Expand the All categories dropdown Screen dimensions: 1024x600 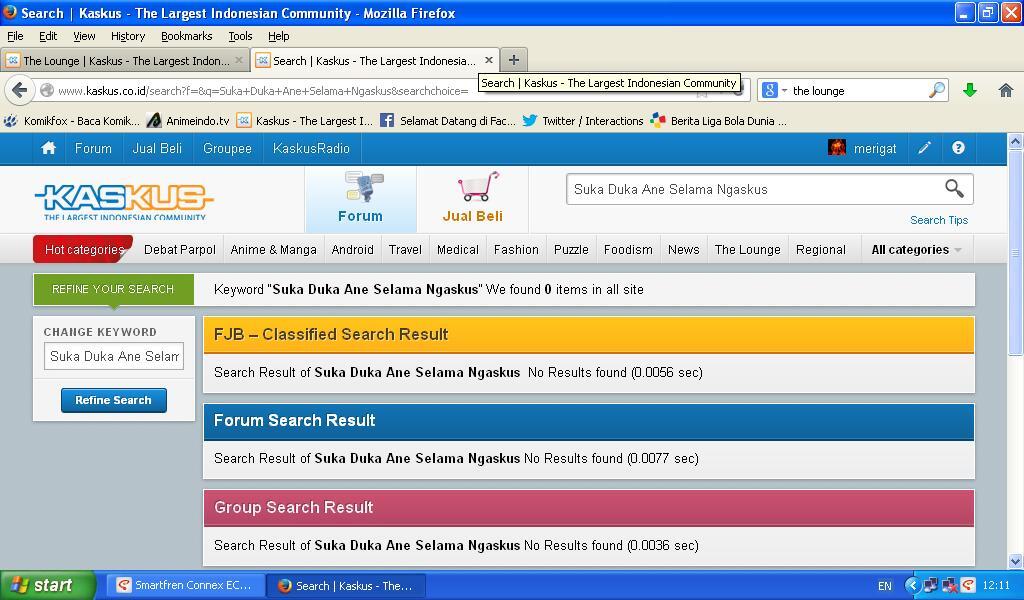[x=916, y=249]
